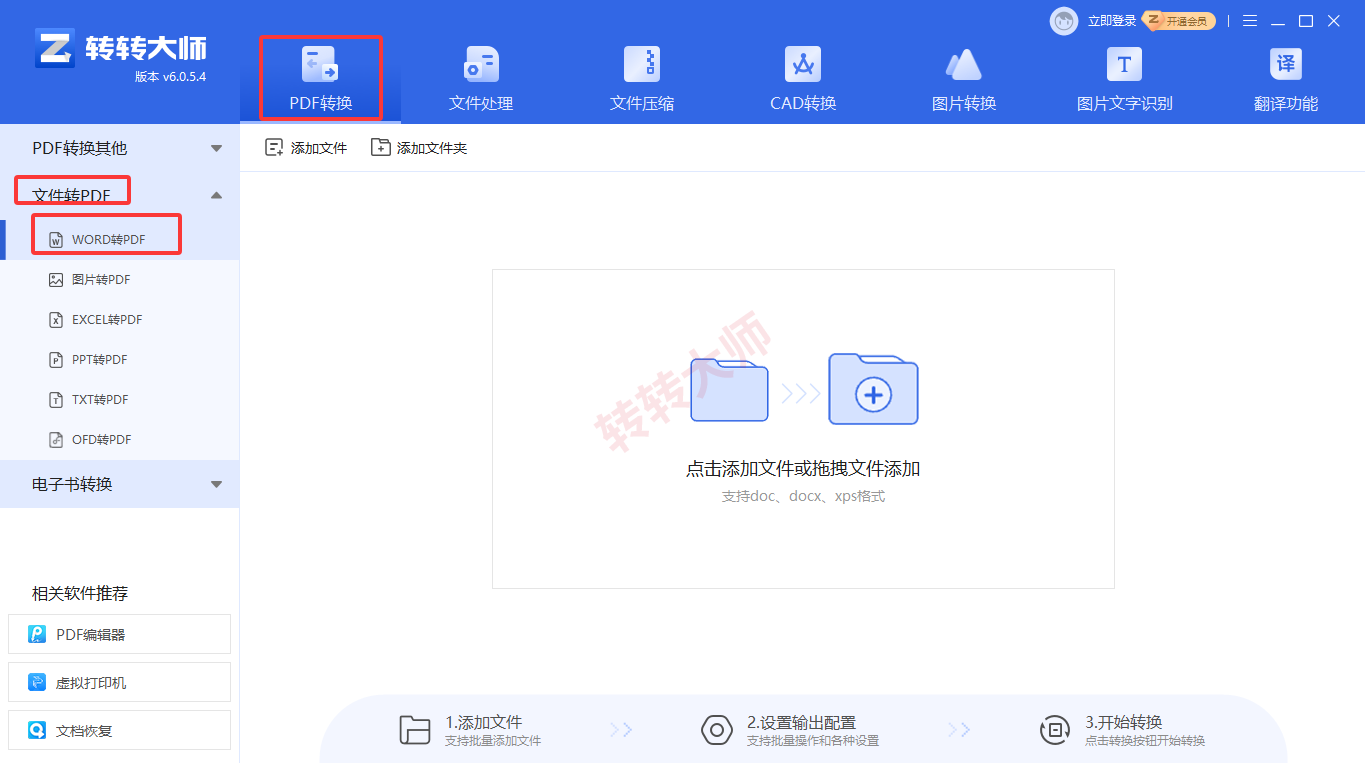Click the TXT转PDF text-file icon
Viewport: 1365px width, 763px height.
click(56, 400)
